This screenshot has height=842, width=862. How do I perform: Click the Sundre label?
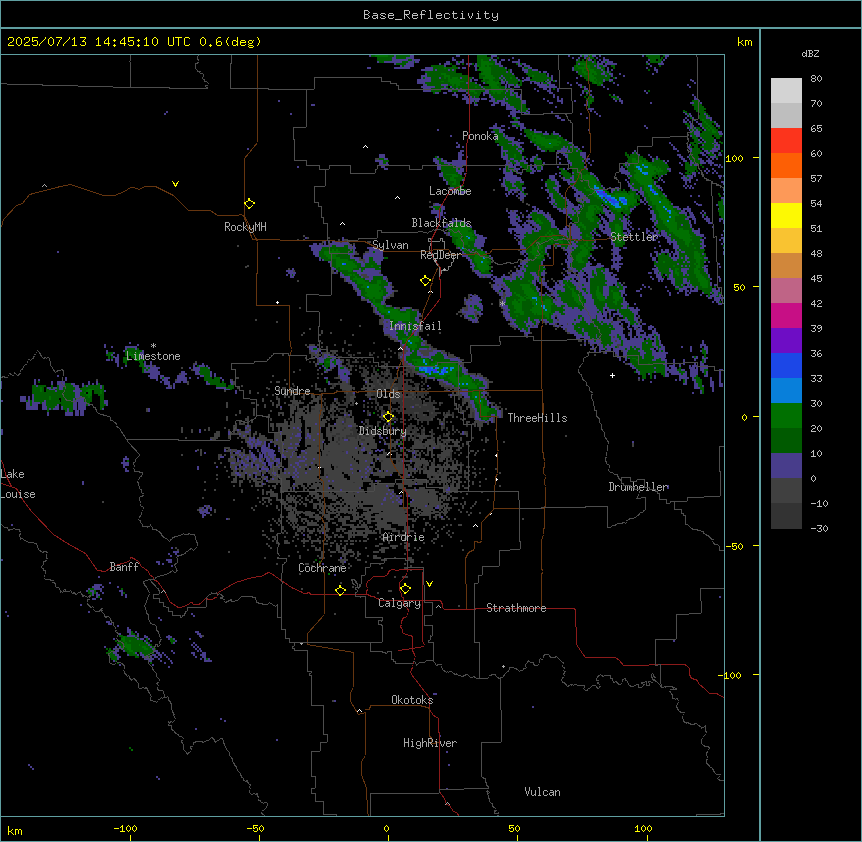(292, 391)
